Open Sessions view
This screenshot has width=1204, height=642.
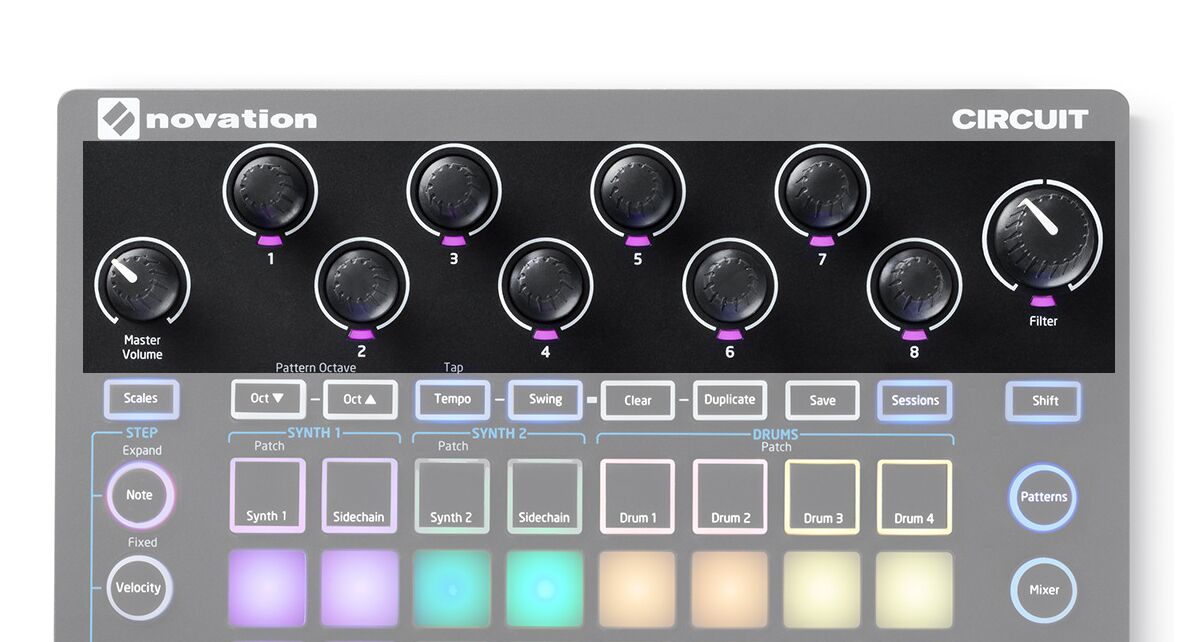pos(915,400)
